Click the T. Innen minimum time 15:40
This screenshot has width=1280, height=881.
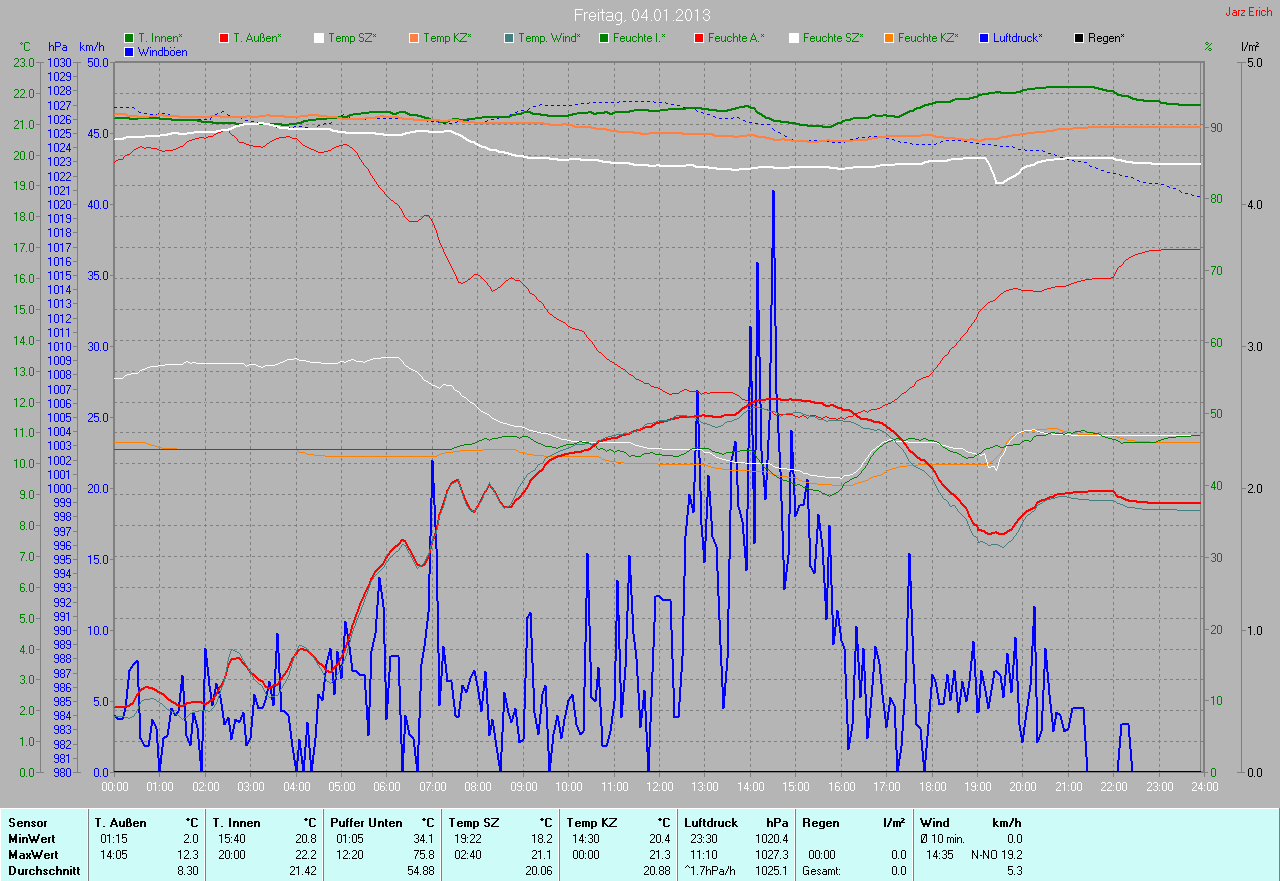232,839
